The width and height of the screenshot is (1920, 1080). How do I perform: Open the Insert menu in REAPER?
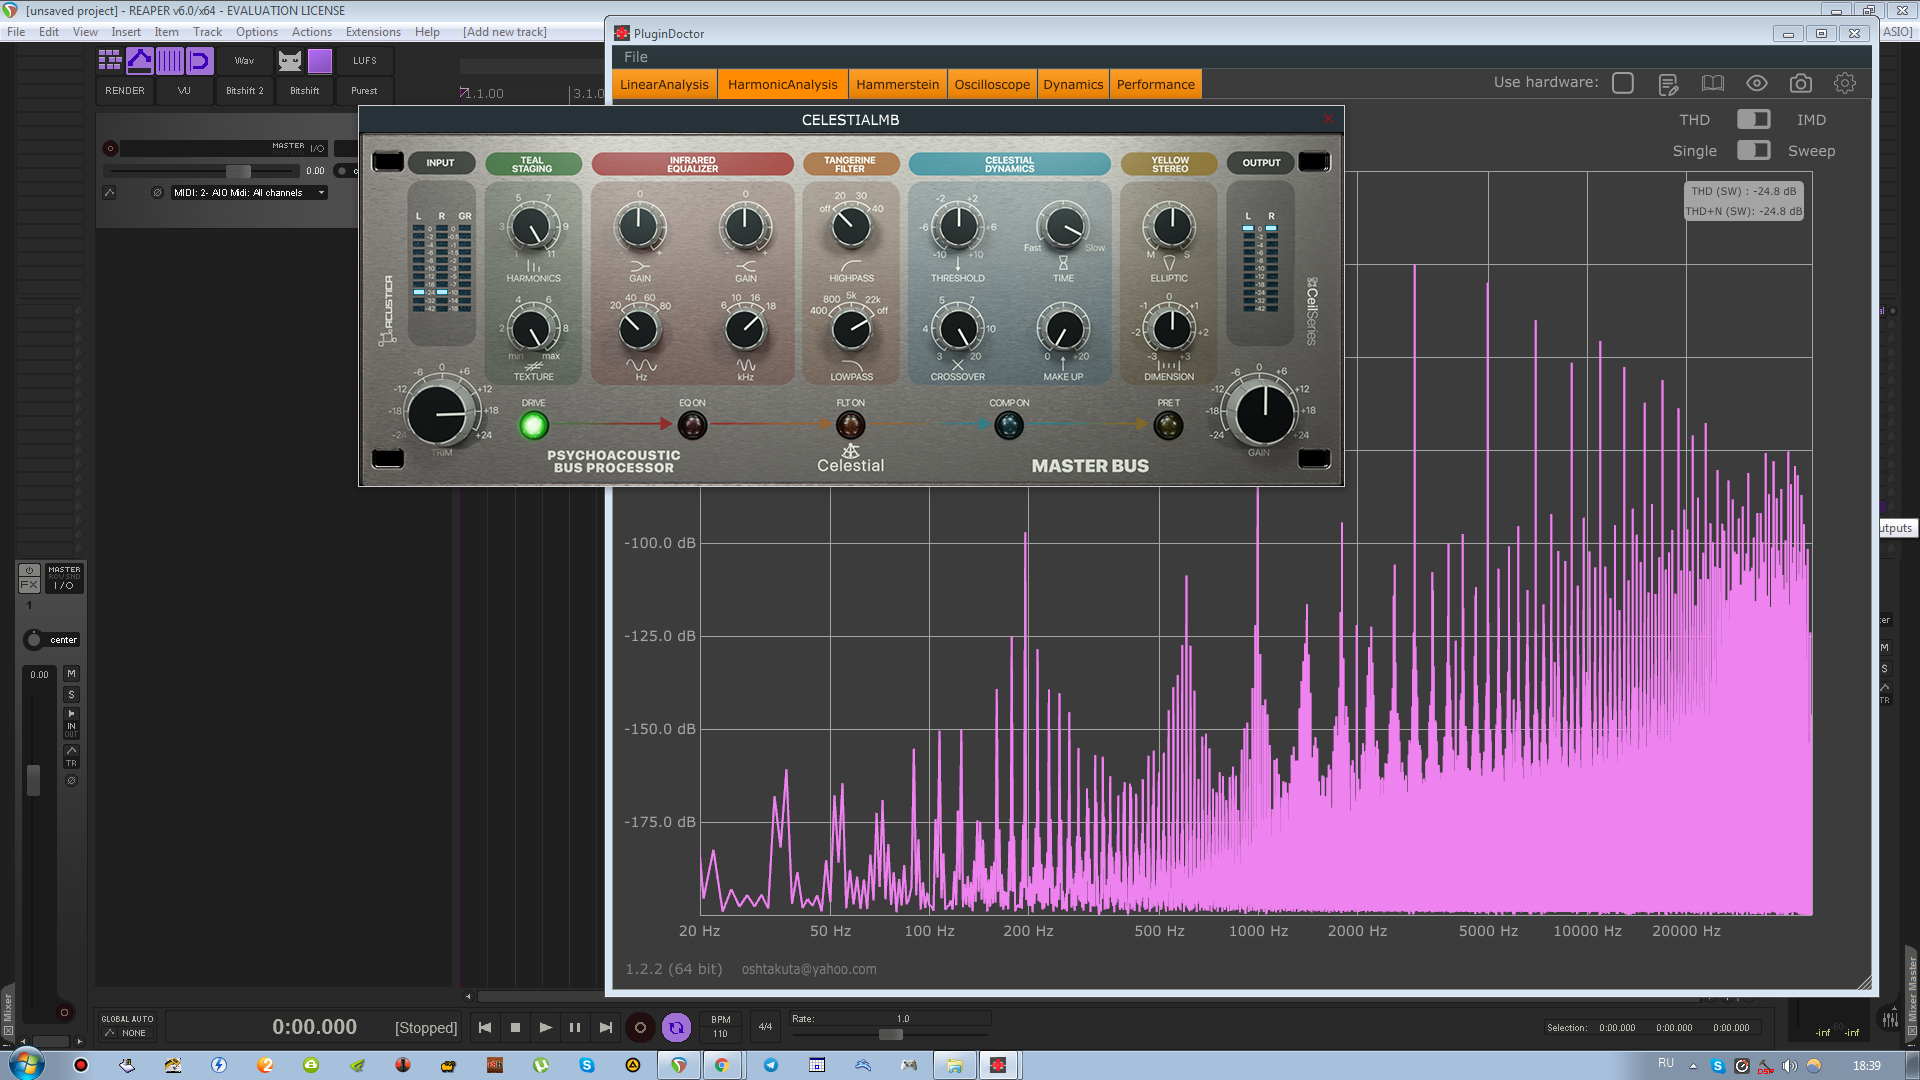[x=126, y=32]
